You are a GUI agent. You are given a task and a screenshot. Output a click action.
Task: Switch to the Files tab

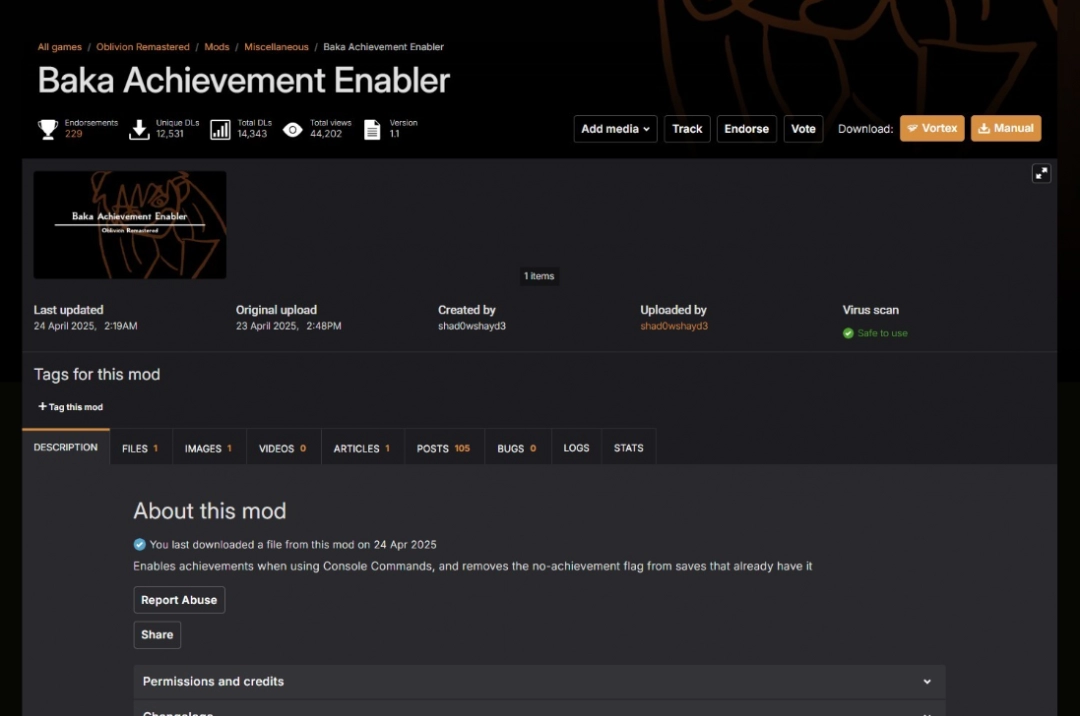[x=141, y=448]
